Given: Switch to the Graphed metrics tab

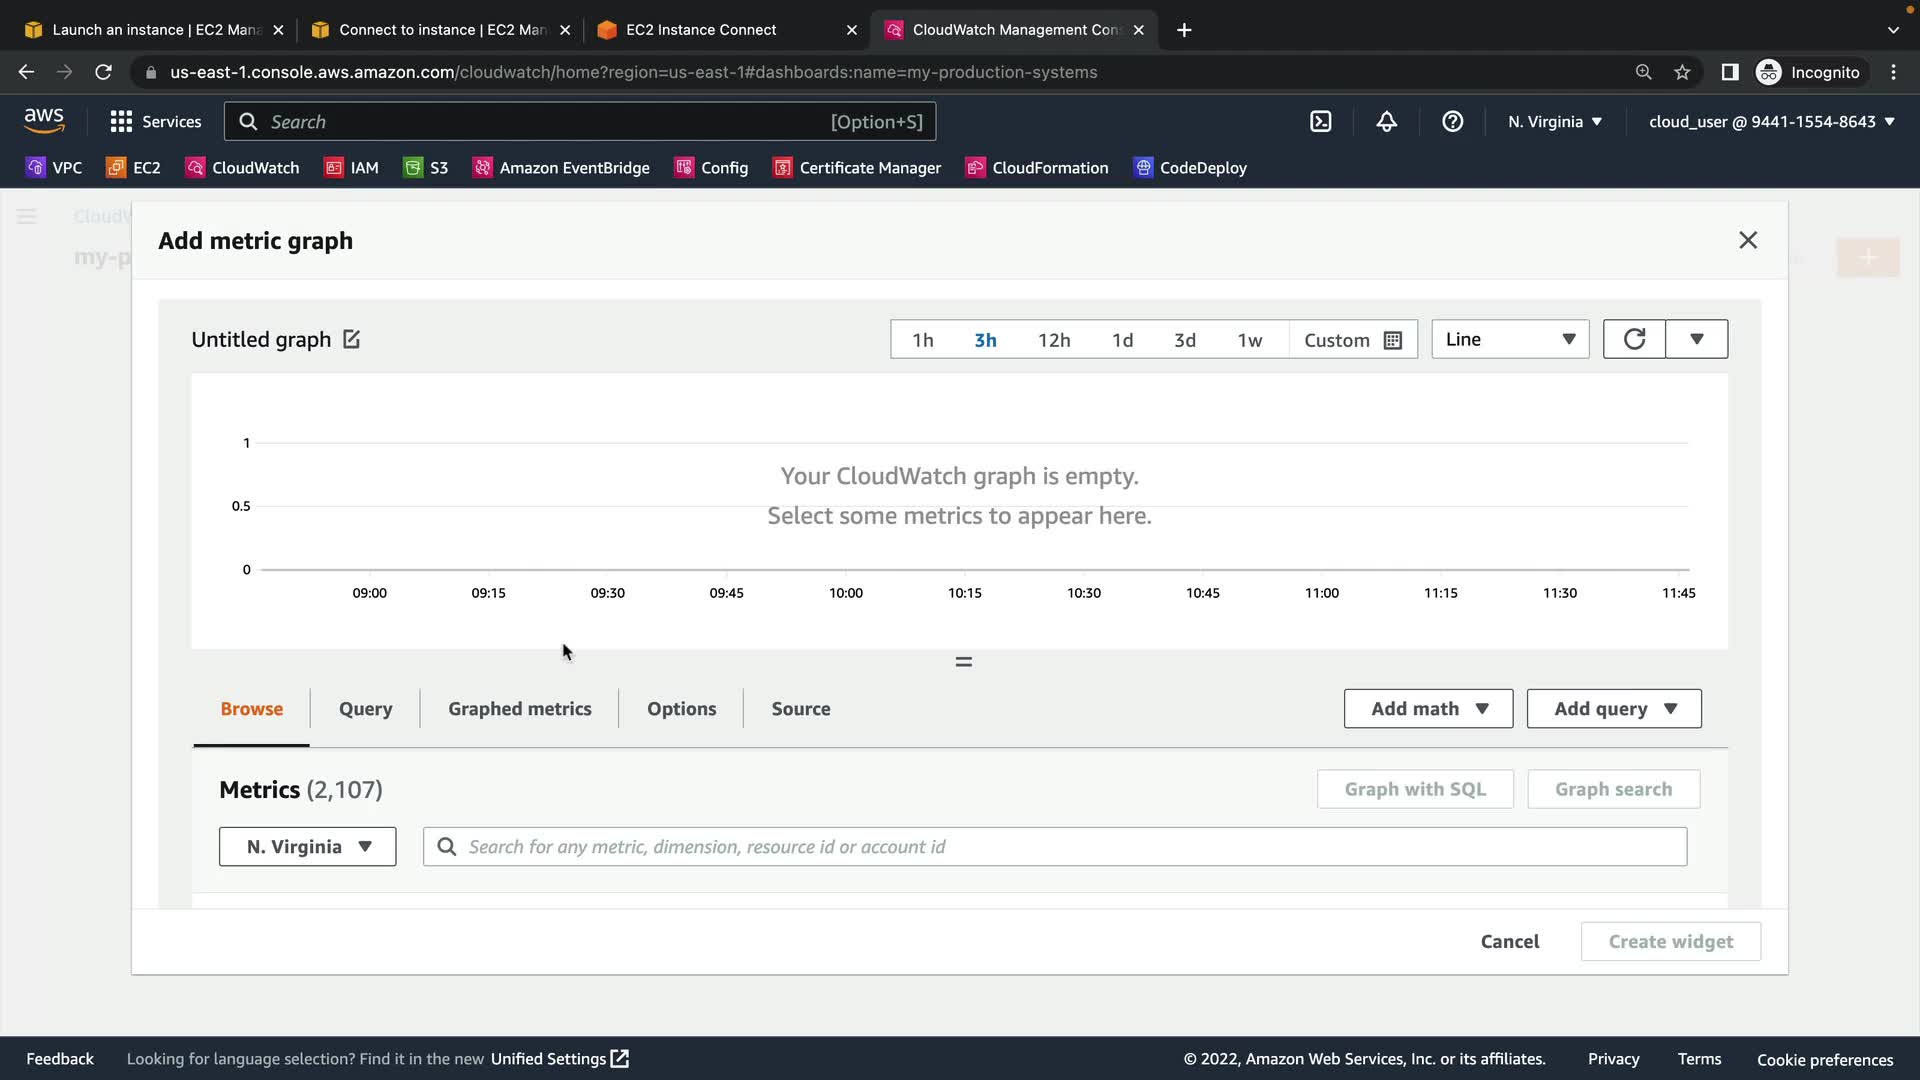Looking at the screenshot, I should tap(519, 709).
